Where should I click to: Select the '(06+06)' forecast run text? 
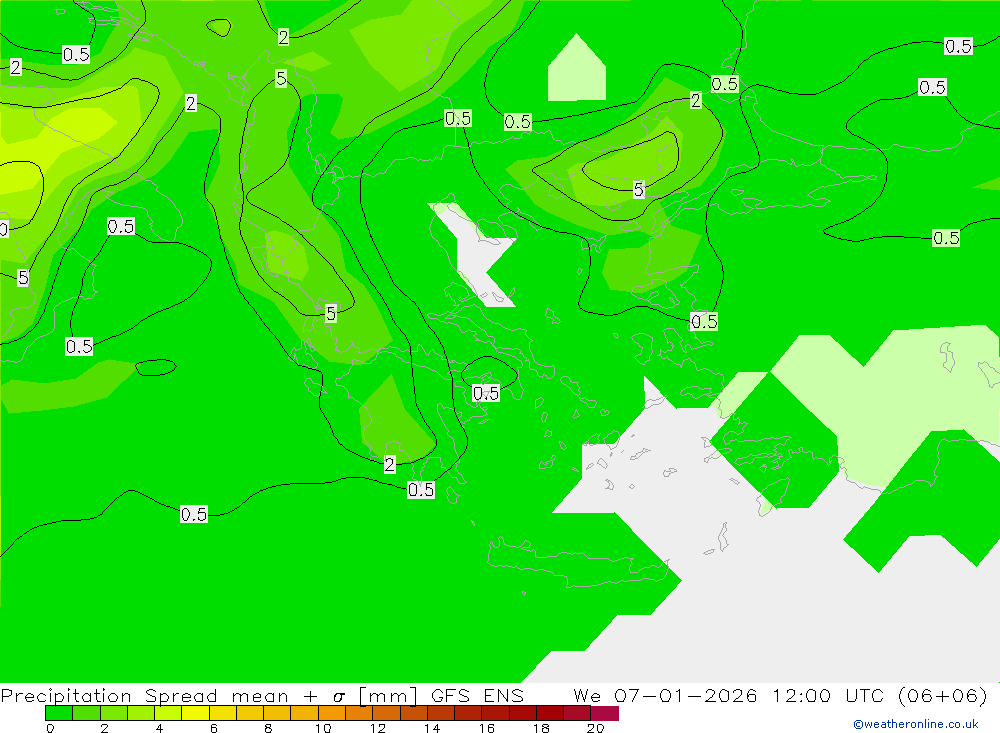(x=943, y=695)
